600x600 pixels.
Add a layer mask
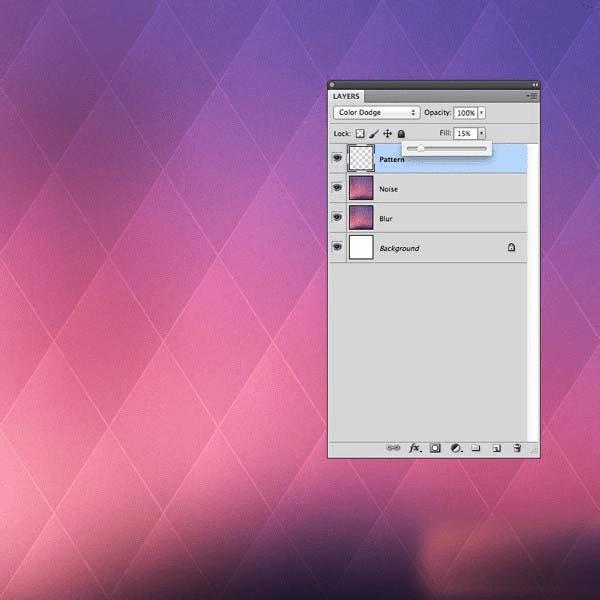point(435,448)
